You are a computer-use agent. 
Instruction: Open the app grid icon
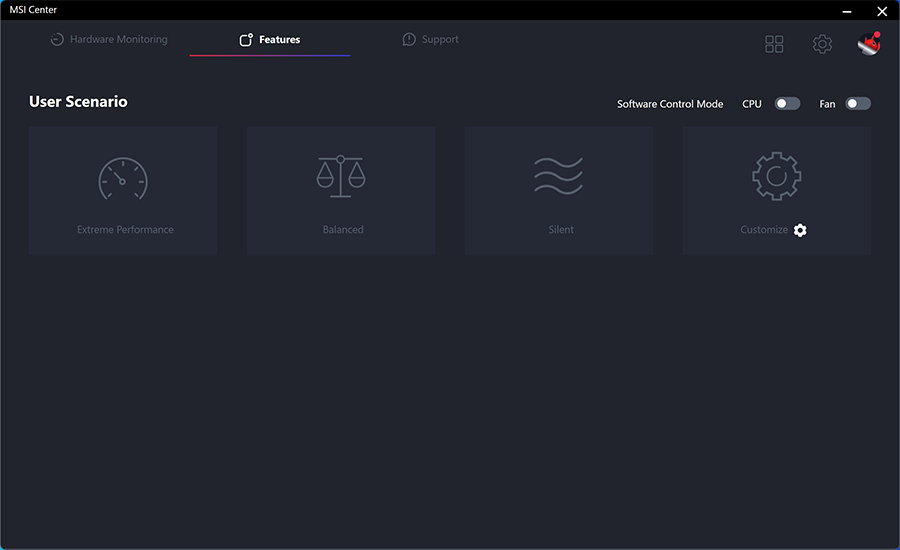click(x=774, y=44)
